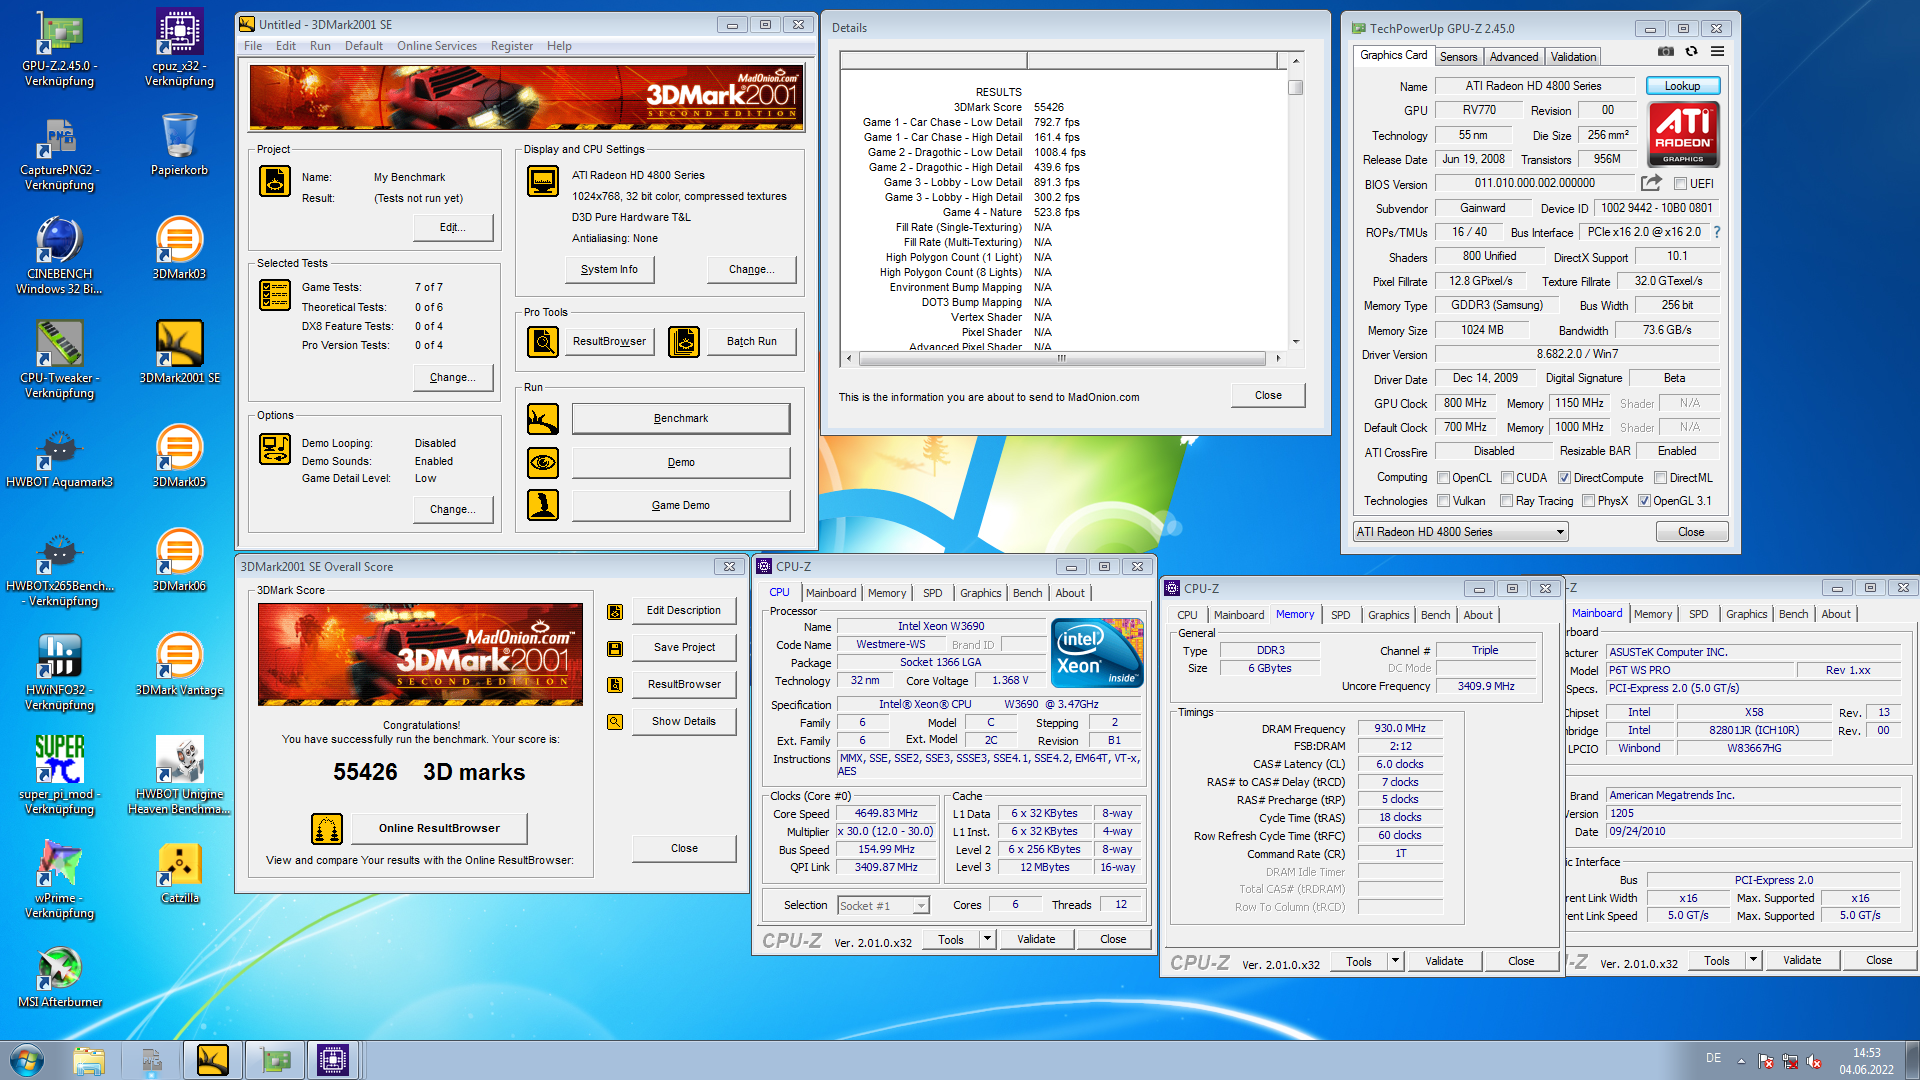Click Change... in Selected Tests section
The width and height of the screenshot is (1920, 1080).
pos(453,377)
